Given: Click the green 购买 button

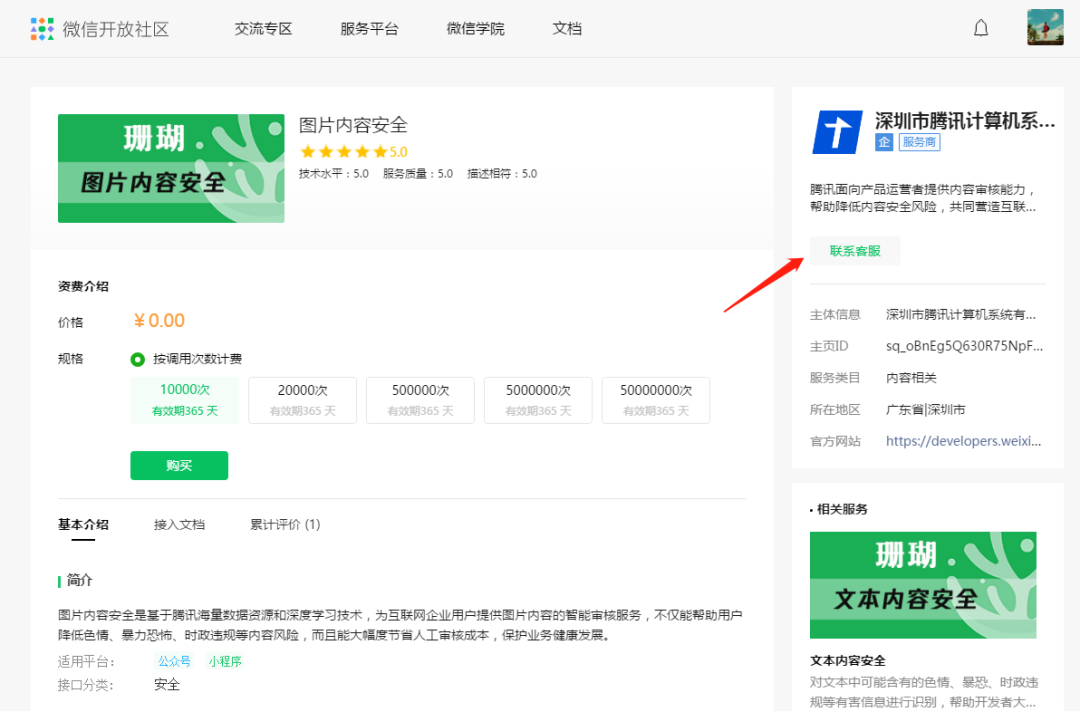Looking at the screenshot, I should point(179,465).
